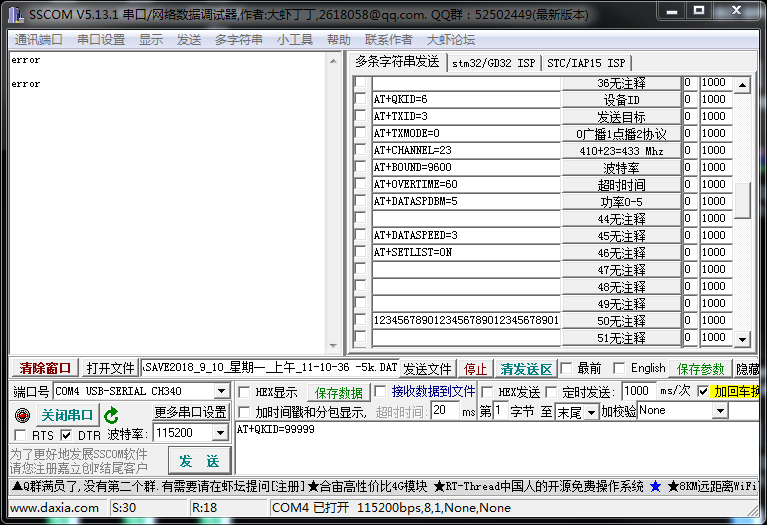
Task: Open the 115200 baud rate dropdown
Action: coord(221,433)
